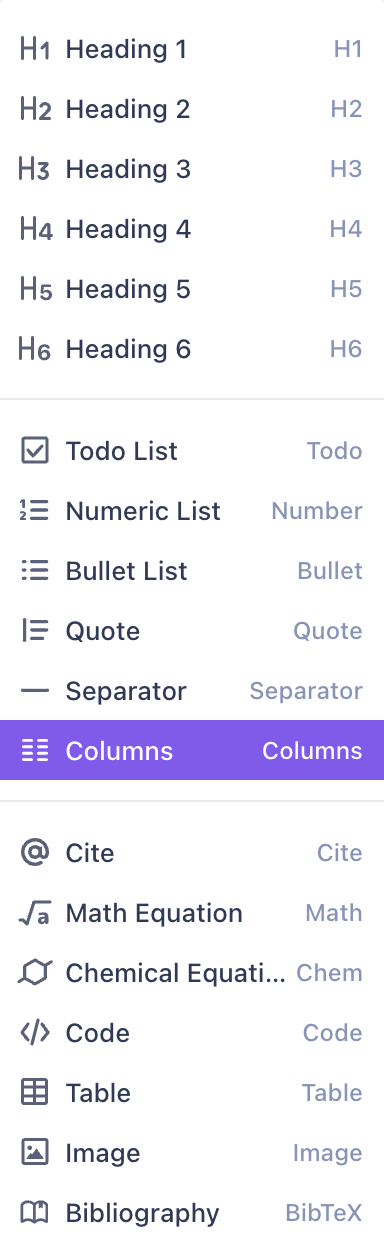This screenshot has height=1252, width=384.
Task: Click the H1 heading icon
Action: (35, 49)
